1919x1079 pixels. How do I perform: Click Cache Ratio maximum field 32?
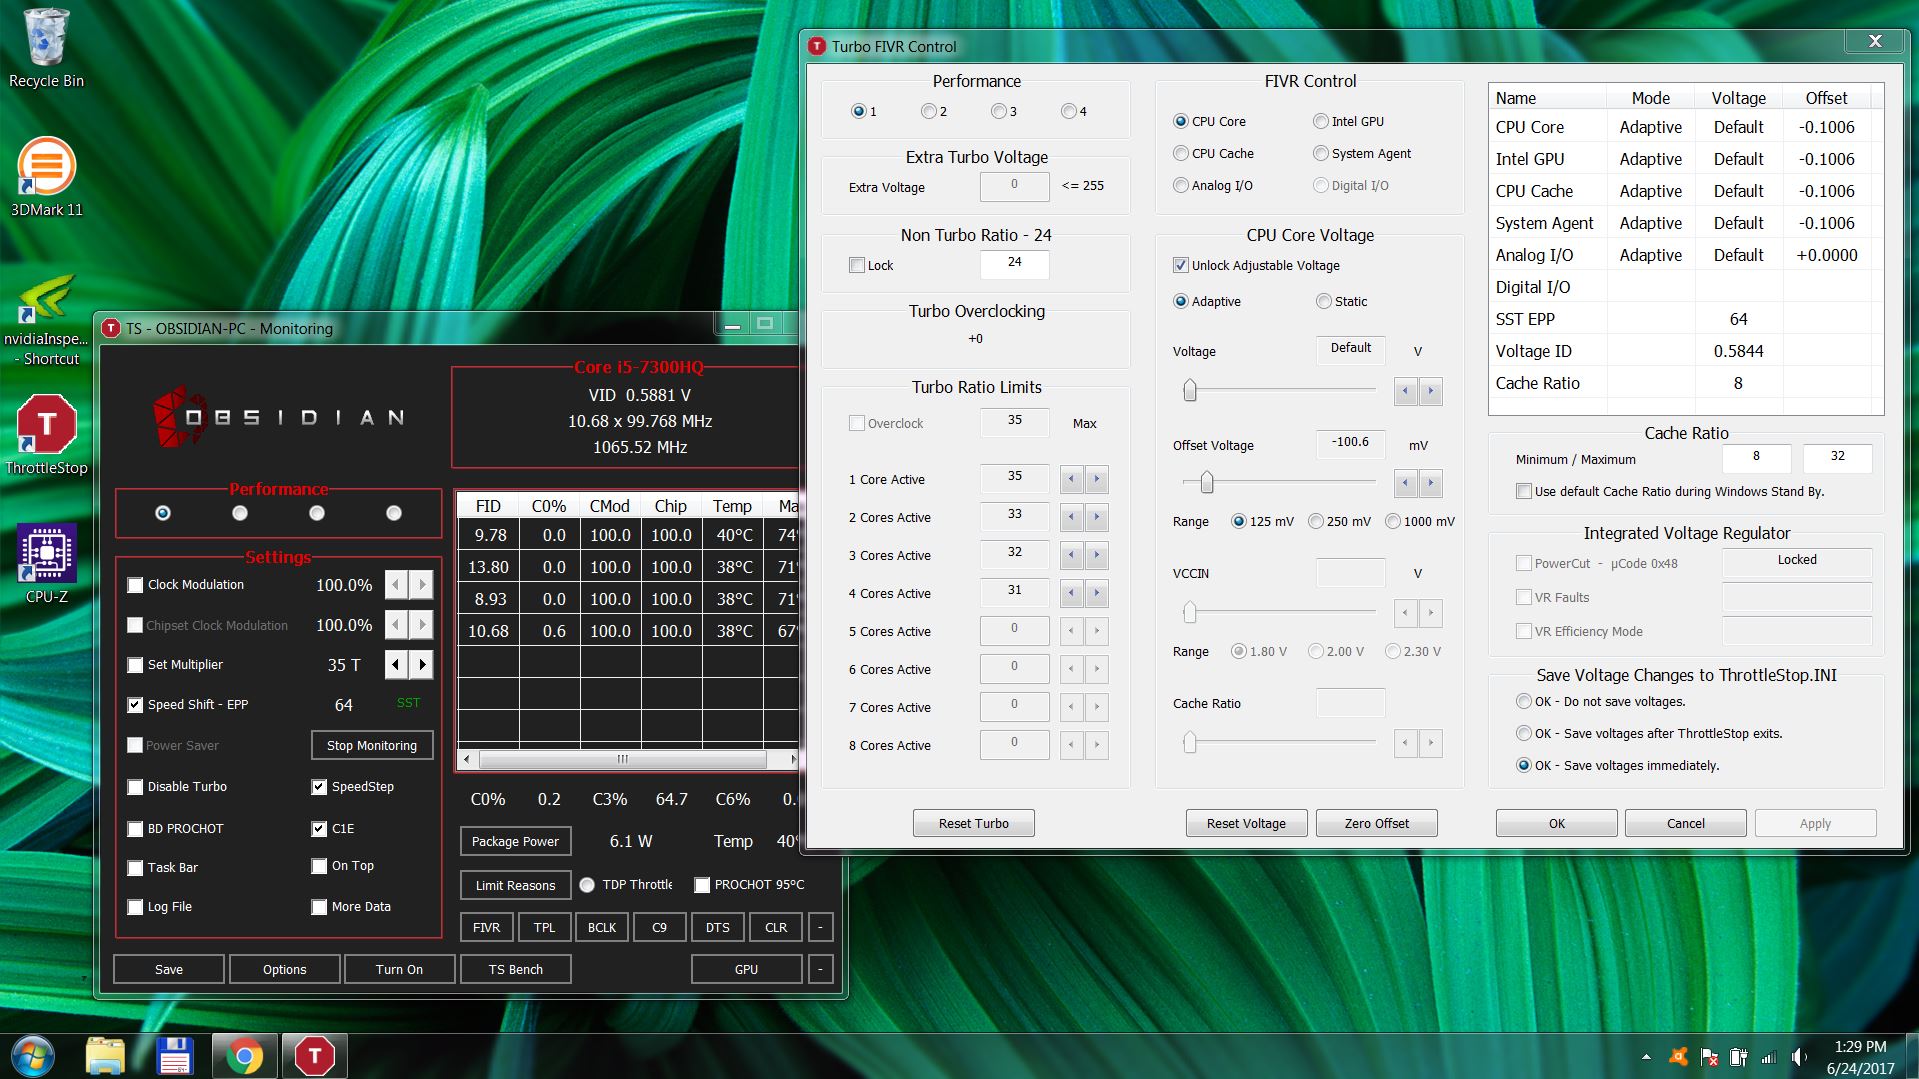point(1838,457)
